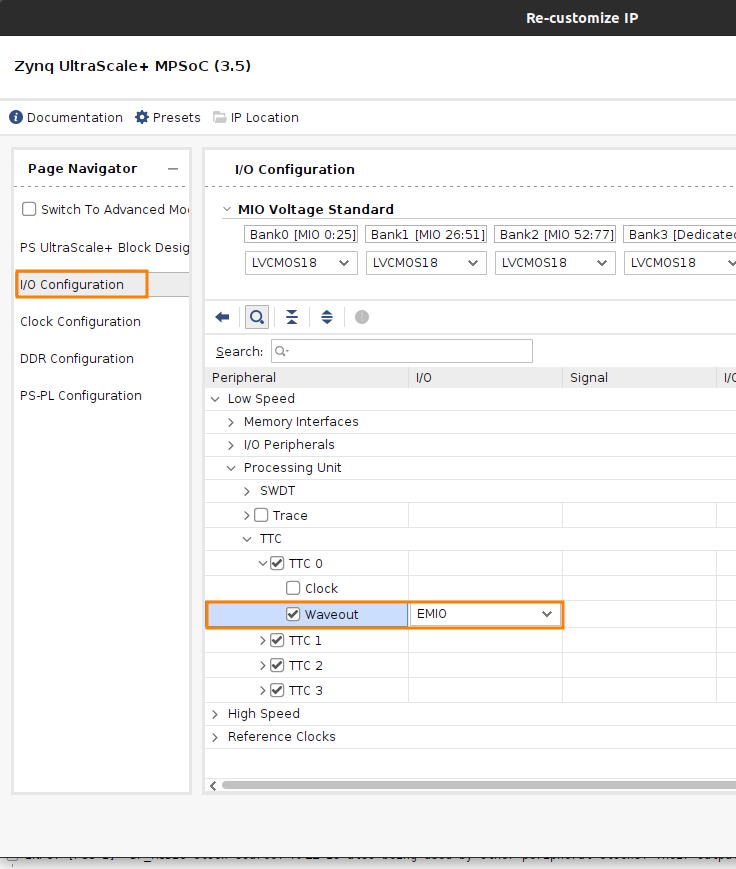This screenshot has height=869, width=736.
Task: Open PS-PL Configuration page
Action: [81, 396]
